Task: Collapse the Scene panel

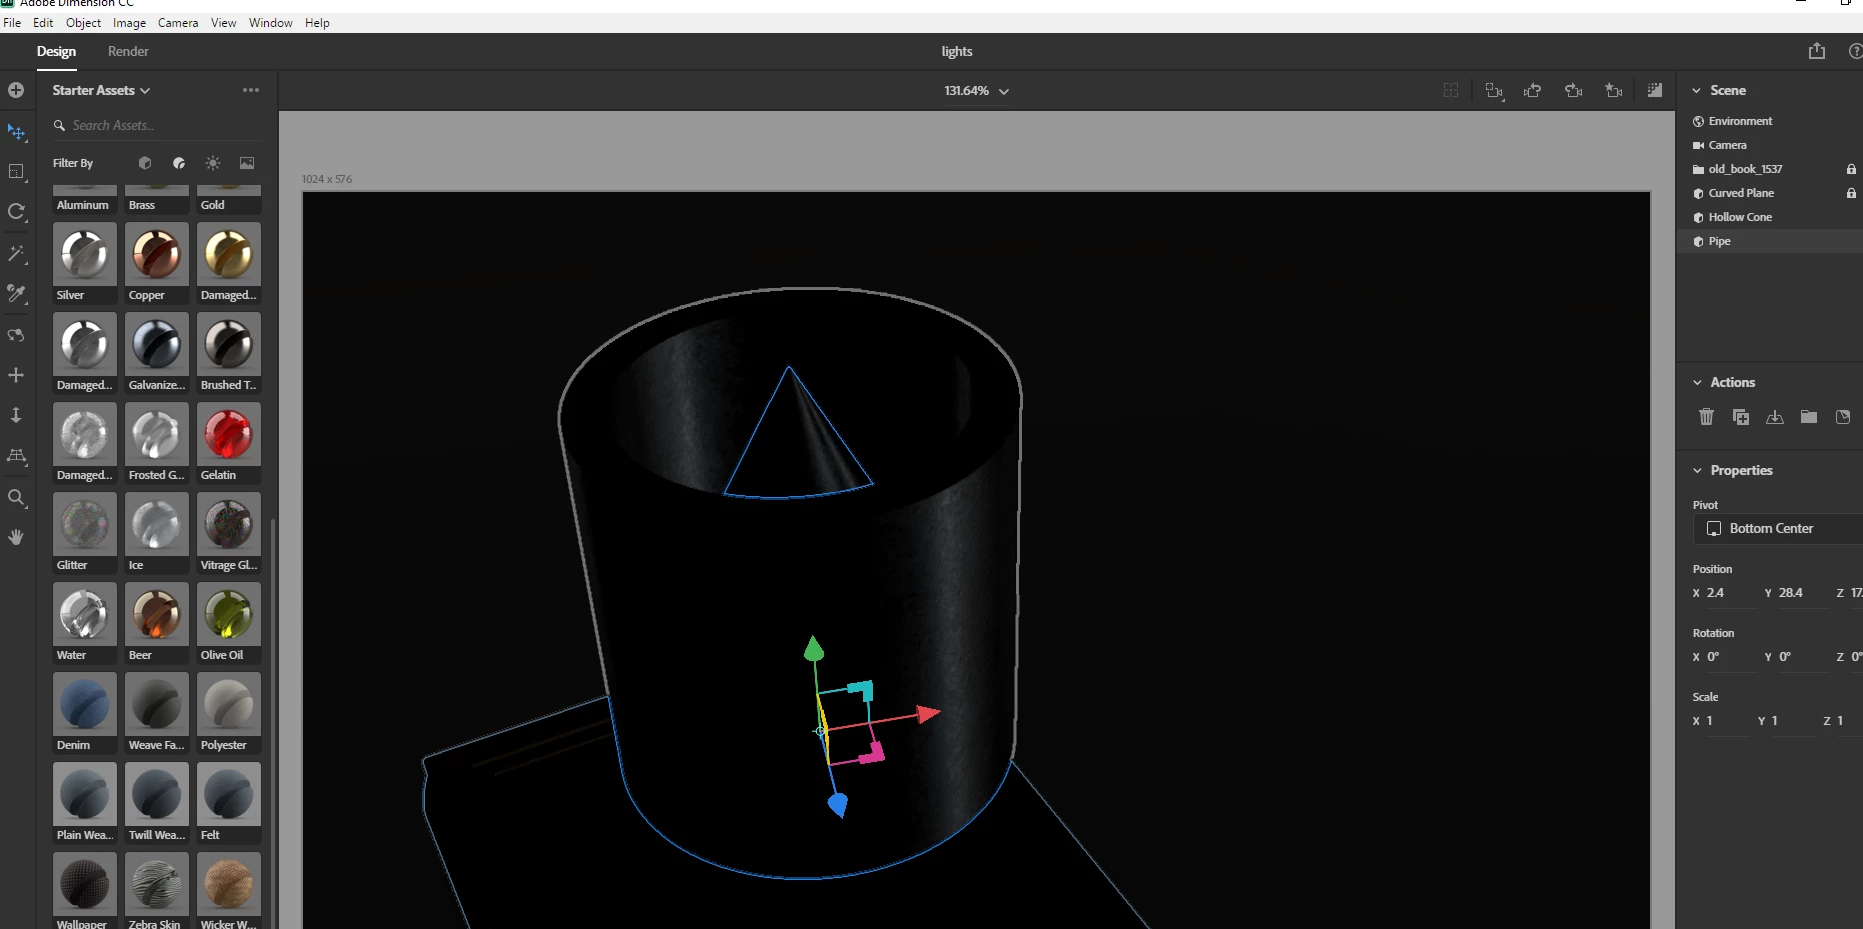Action: pyautogui.click(x=1697, y=91)
